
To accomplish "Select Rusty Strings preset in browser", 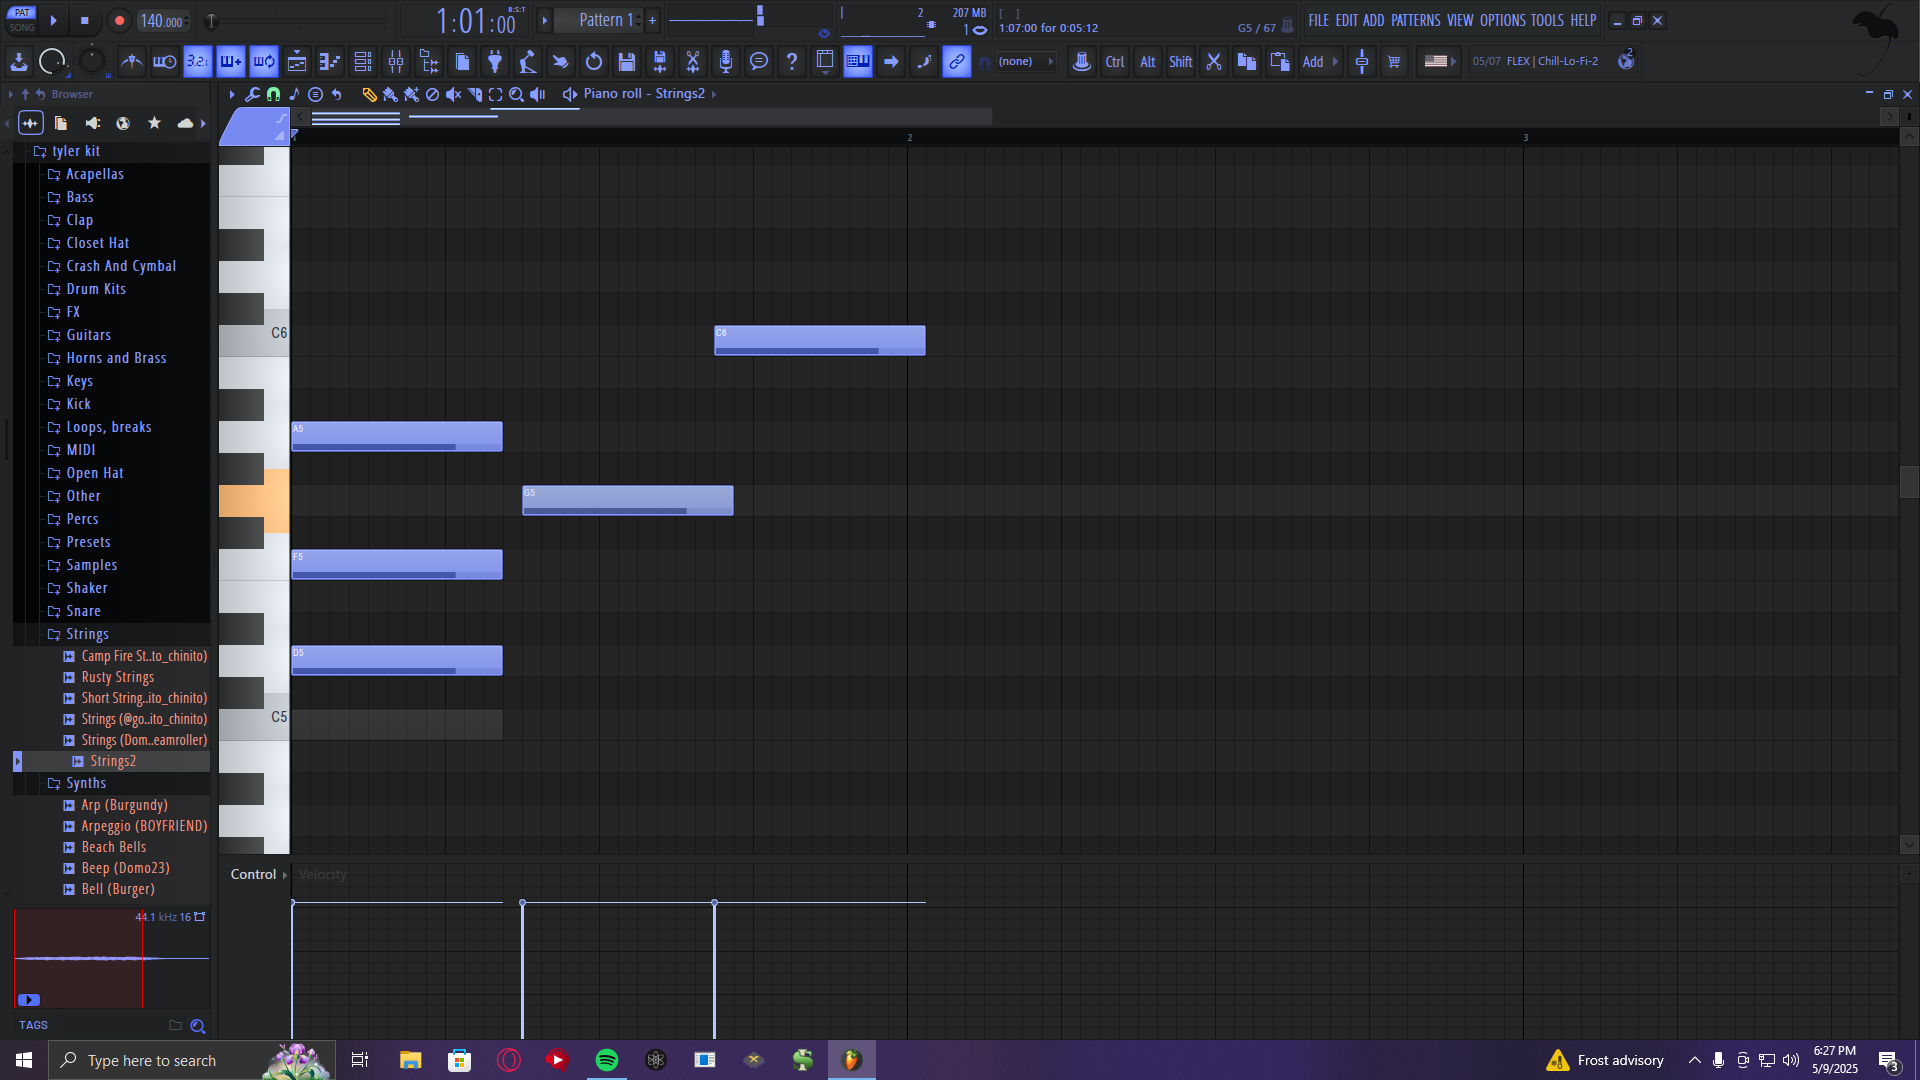I will coord(118,677).
